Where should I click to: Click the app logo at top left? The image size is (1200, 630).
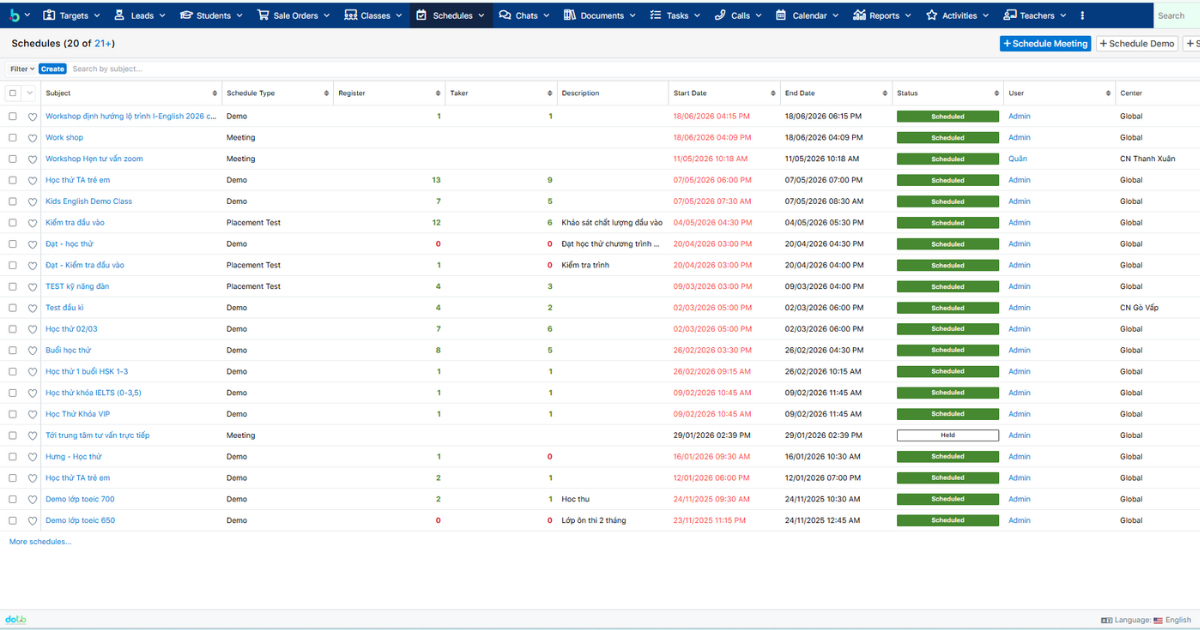tap(15, 15)
